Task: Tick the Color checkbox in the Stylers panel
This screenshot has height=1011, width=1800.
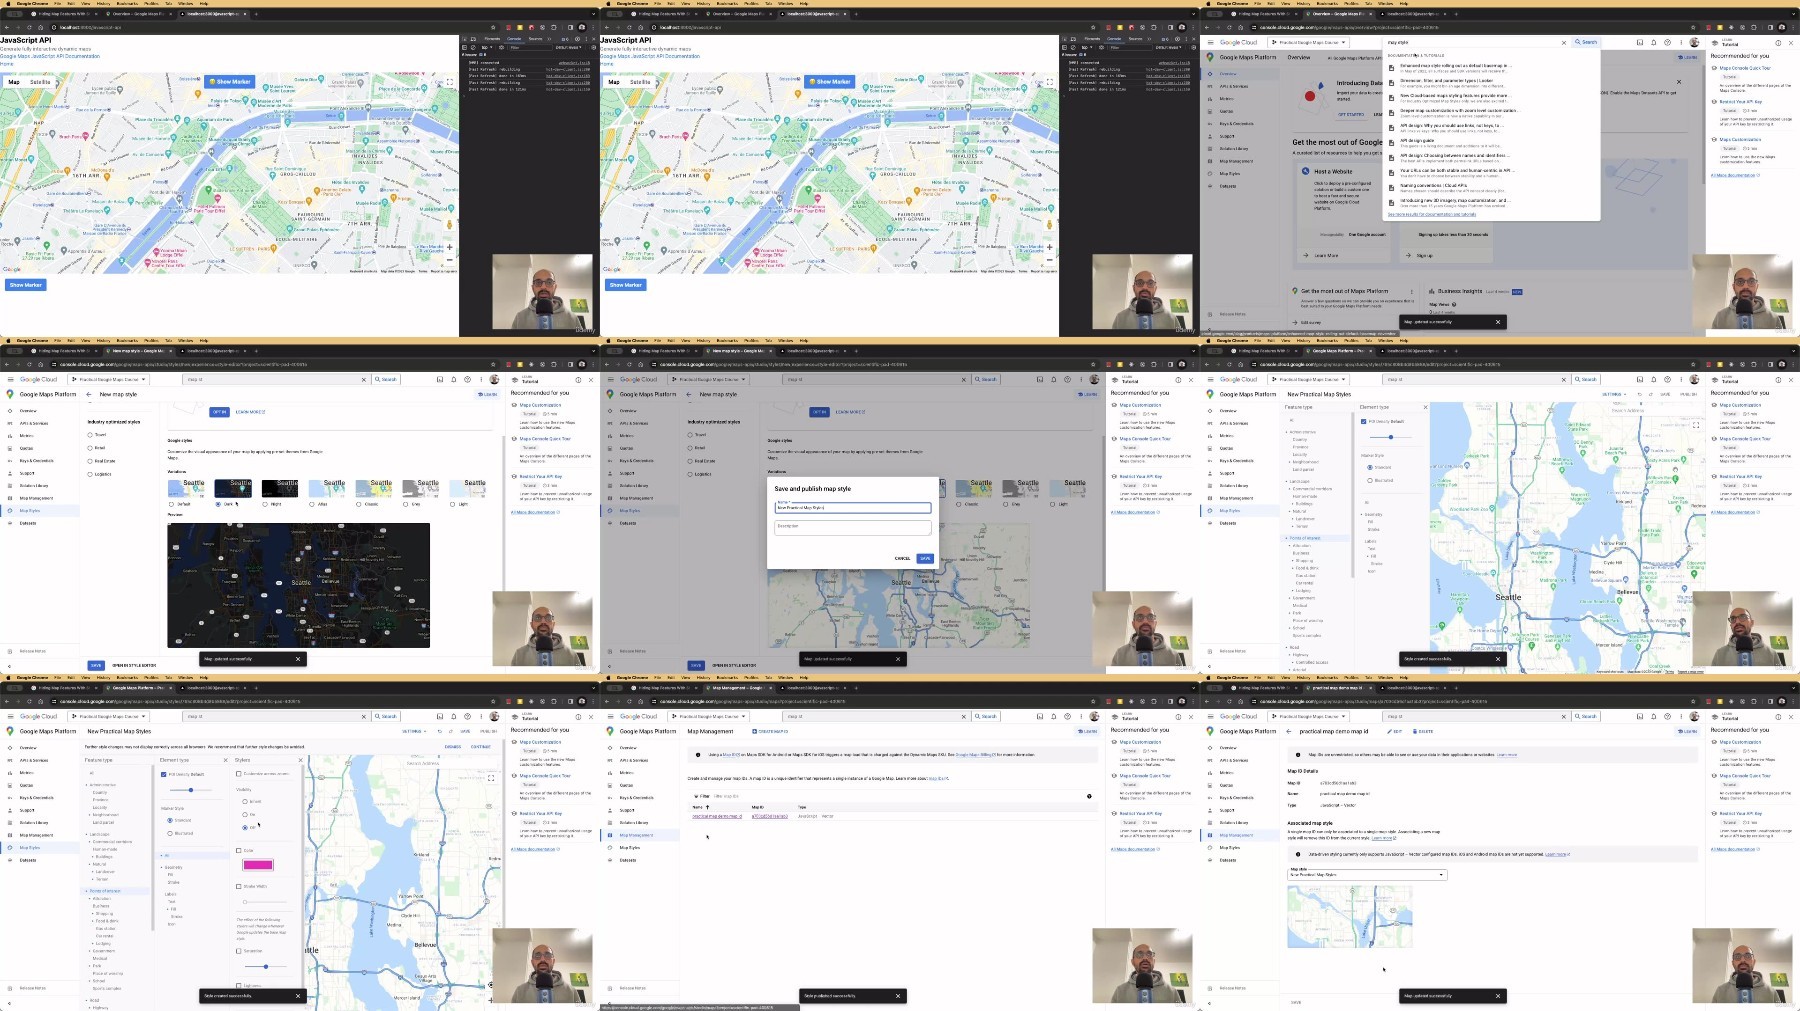Action: (x=239, y=851)
